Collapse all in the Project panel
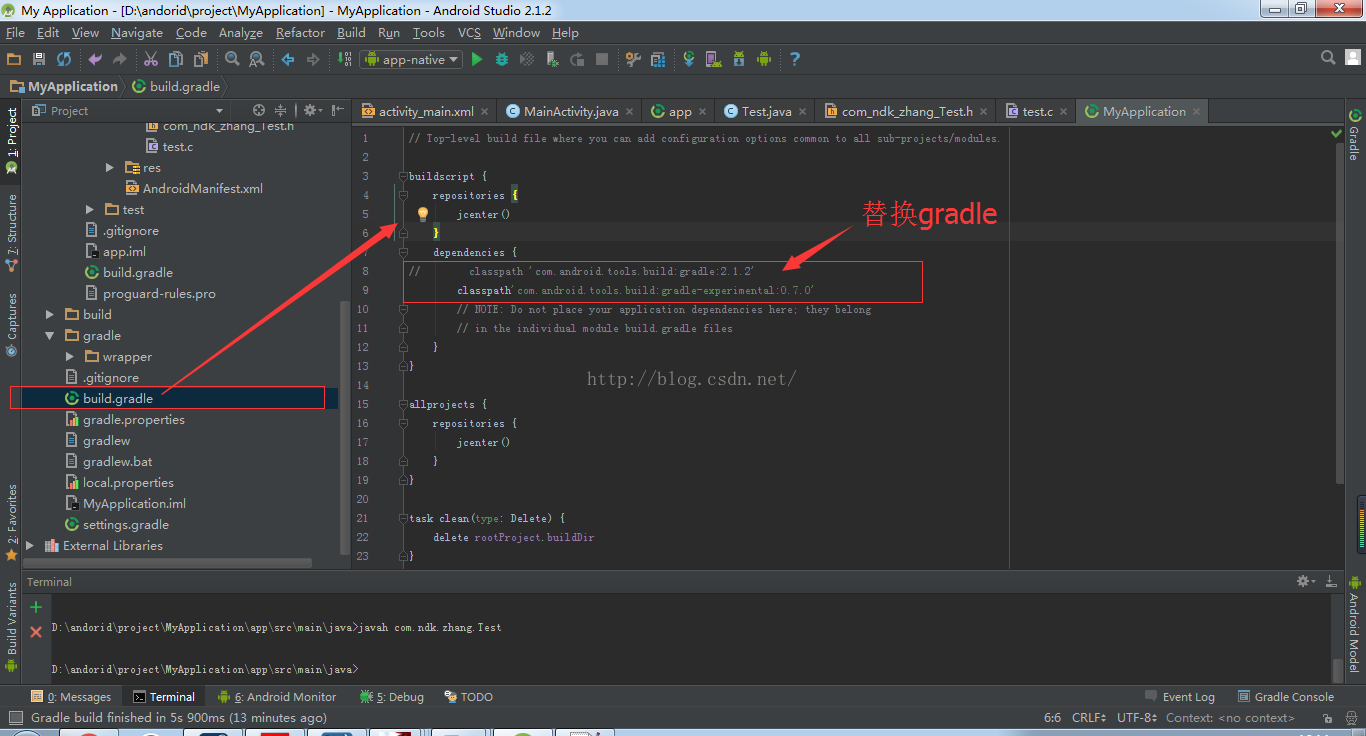Viewport: 1366px width, 736px height. coord(281,110)
